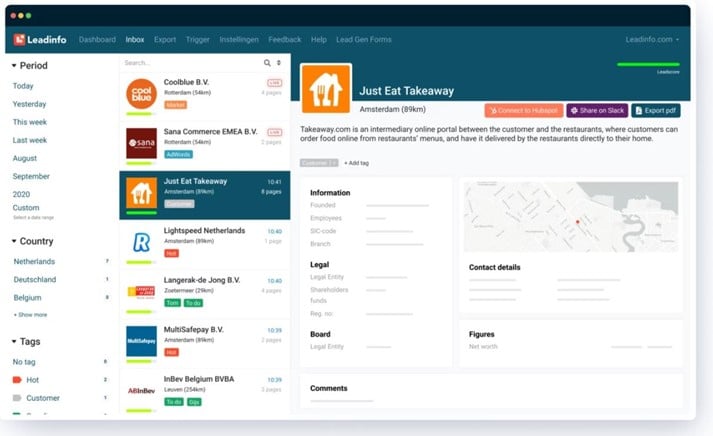
Task: Click the location map thumbnail
Action: click(571, 217)
